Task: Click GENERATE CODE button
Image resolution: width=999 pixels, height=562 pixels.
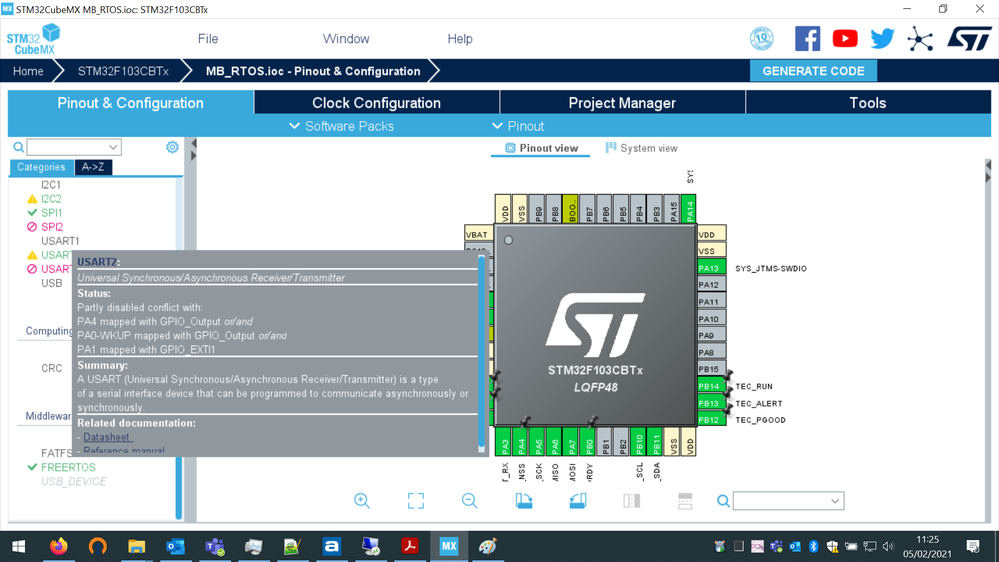Action: [813, 71]
